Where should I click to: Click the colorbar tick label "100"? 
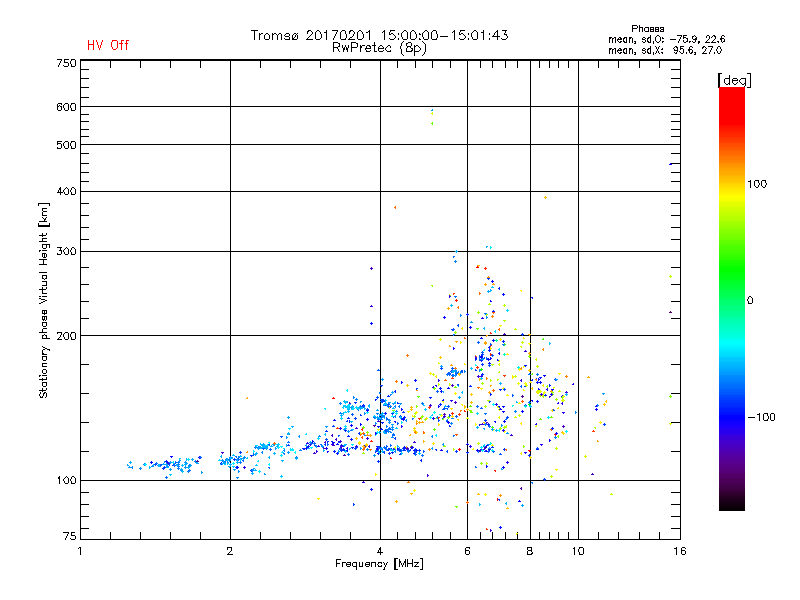point(757,184)
